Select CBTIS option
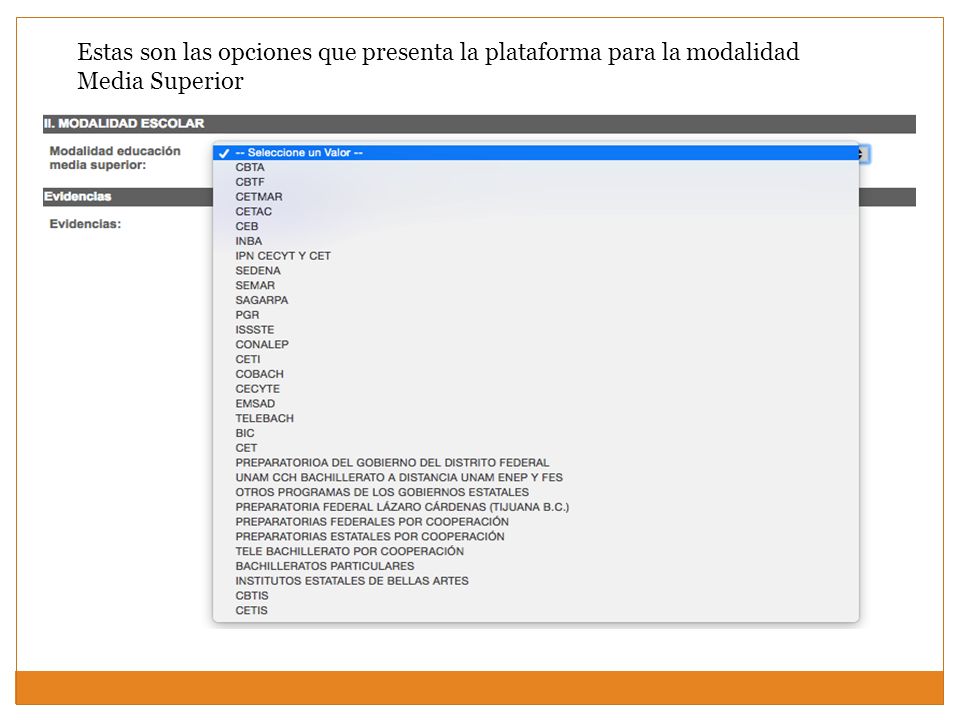Screen dimensions: 960x720 pyautogui.click(x=536, y=596)
